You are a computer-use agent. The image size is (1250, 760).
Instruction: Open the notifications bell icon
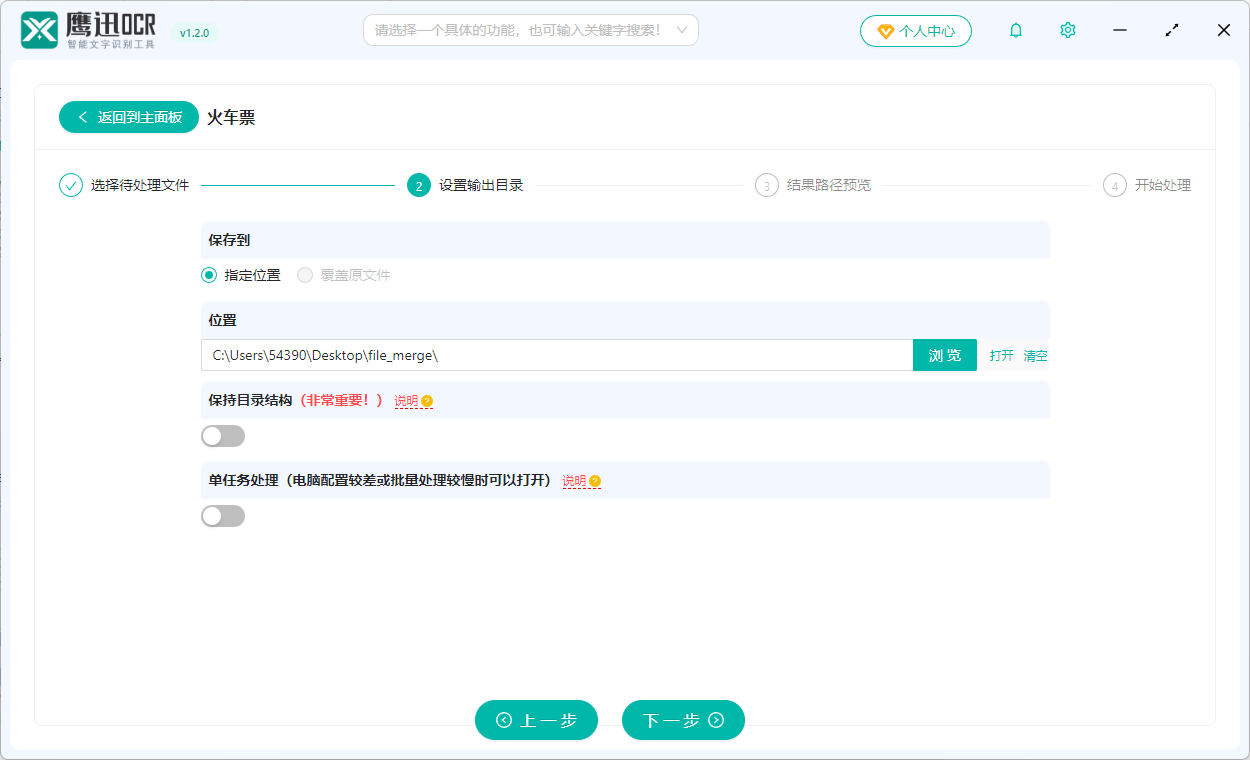[x=1015, y=30]
